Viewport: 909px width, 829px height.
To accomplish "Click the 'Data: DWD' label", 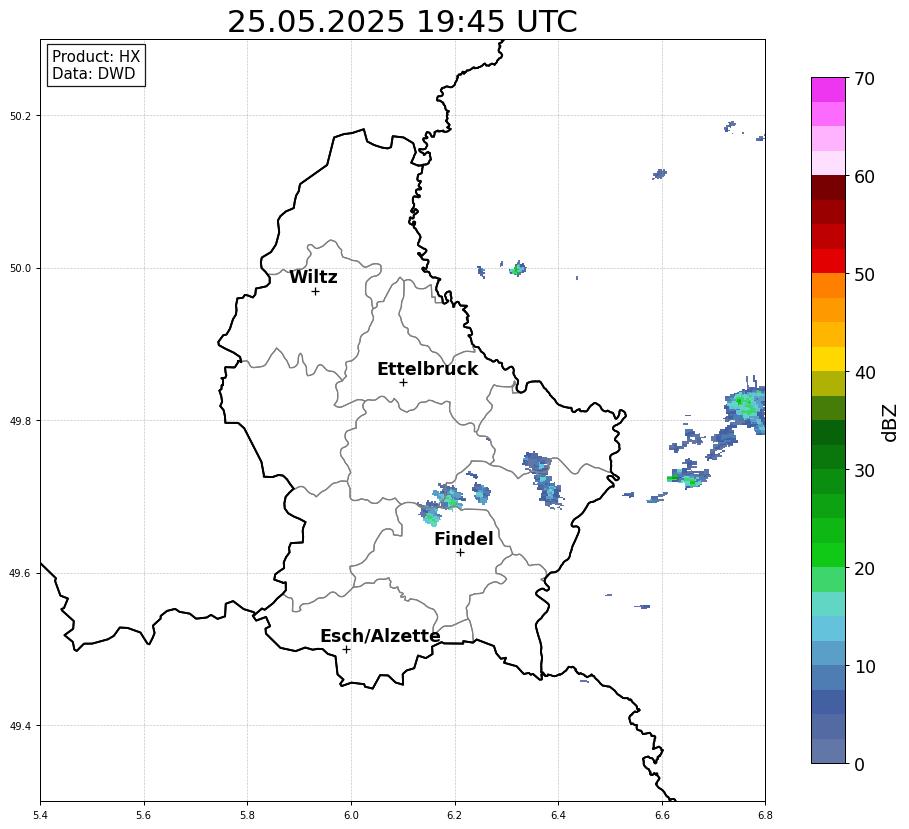I will tap(93, 74).
